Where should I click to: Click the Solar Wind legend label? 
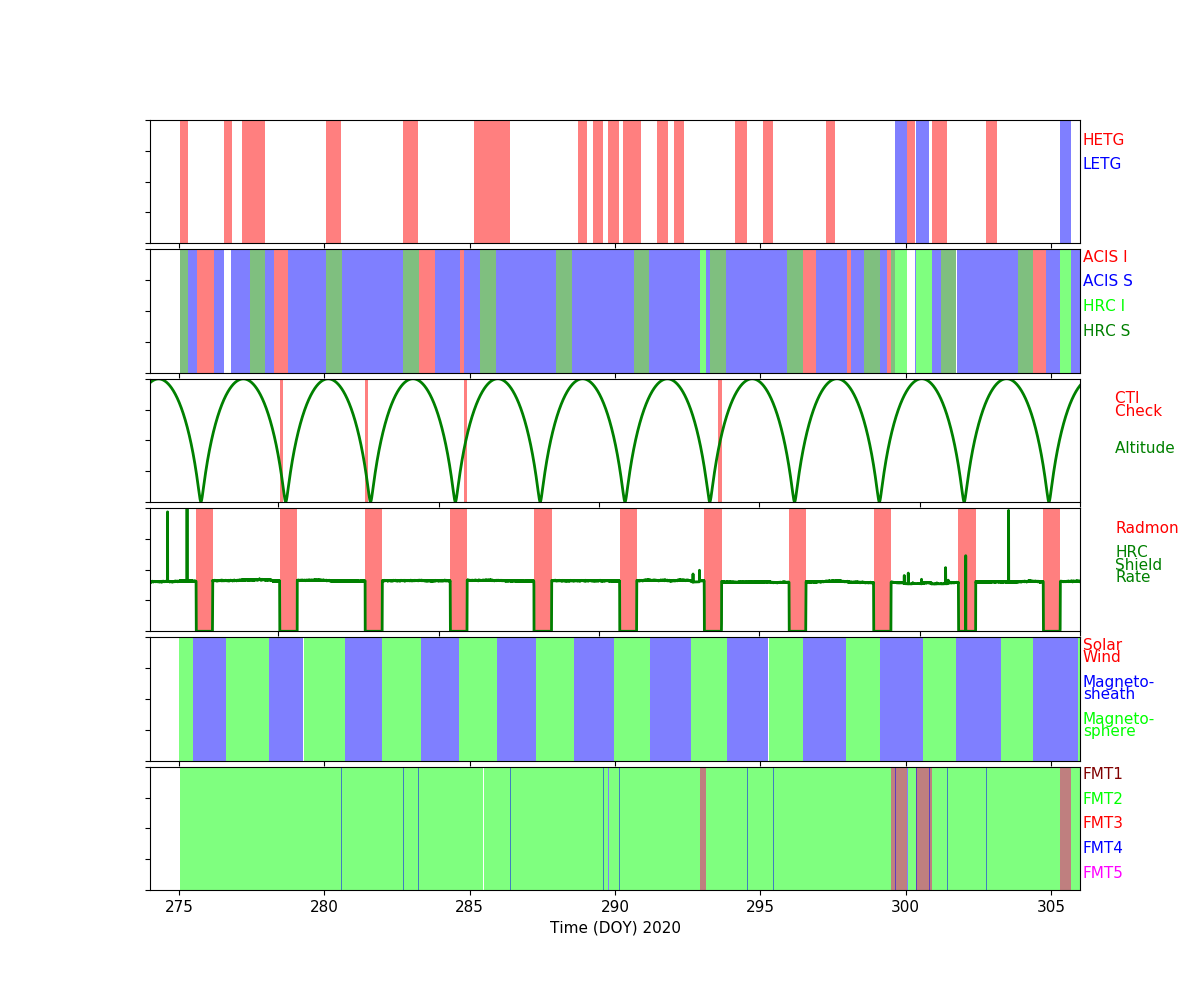1102,651
